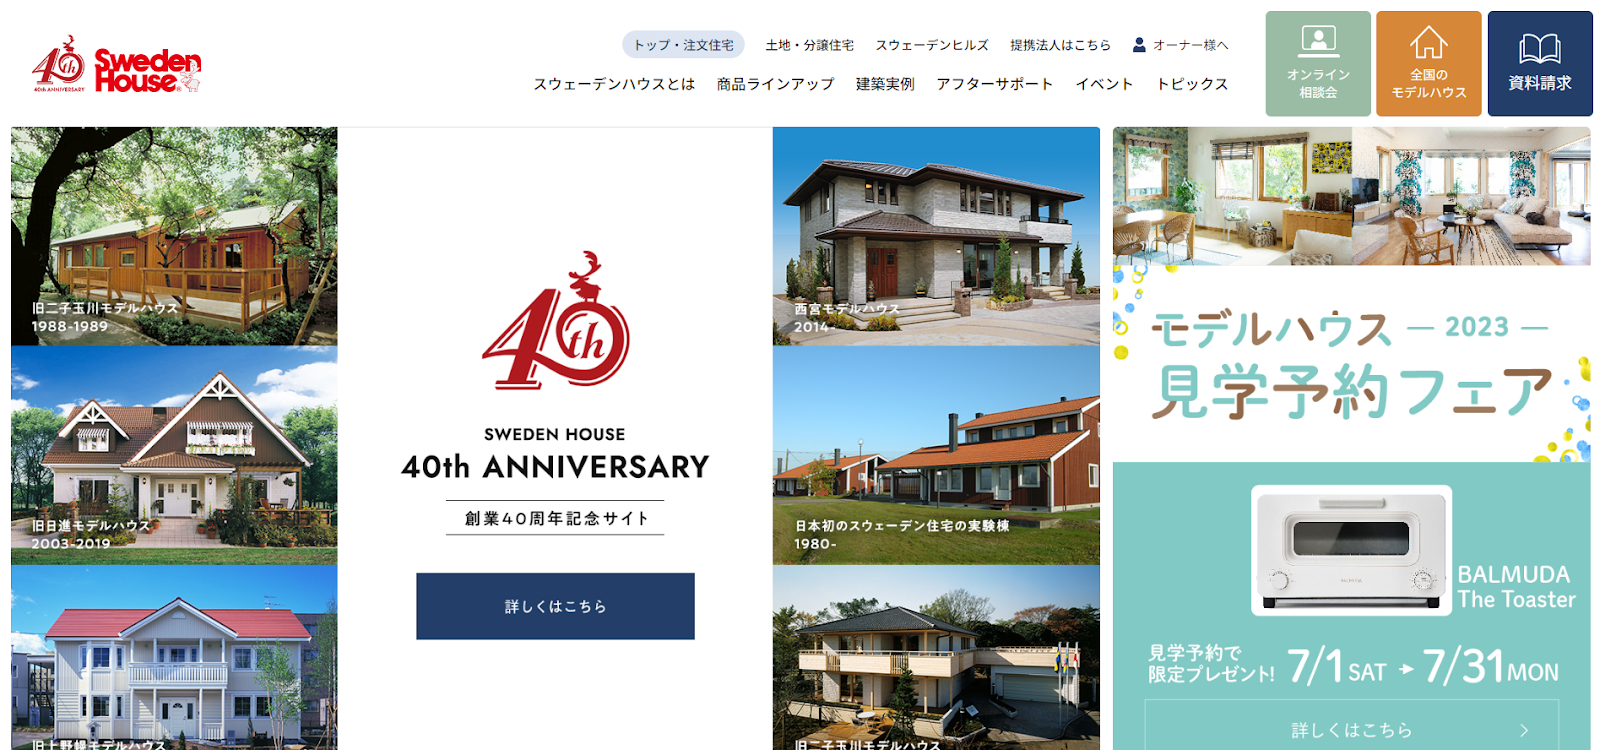Open the スウェーデンハウスとは menu
The image size is (1600, 750).
(614, 84)
